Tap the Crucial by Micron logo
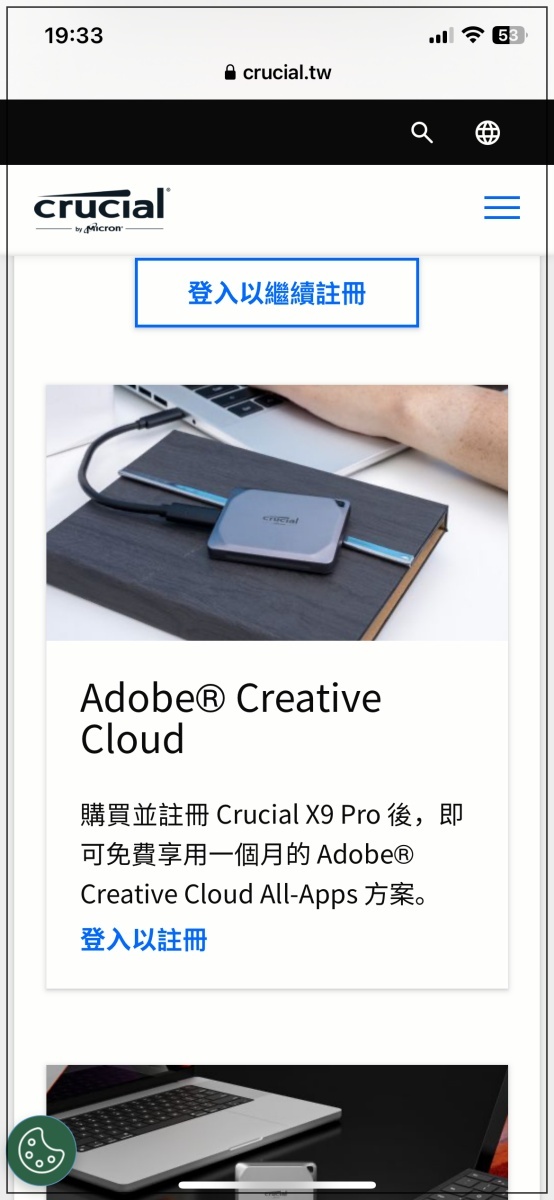 coord(101,210)
